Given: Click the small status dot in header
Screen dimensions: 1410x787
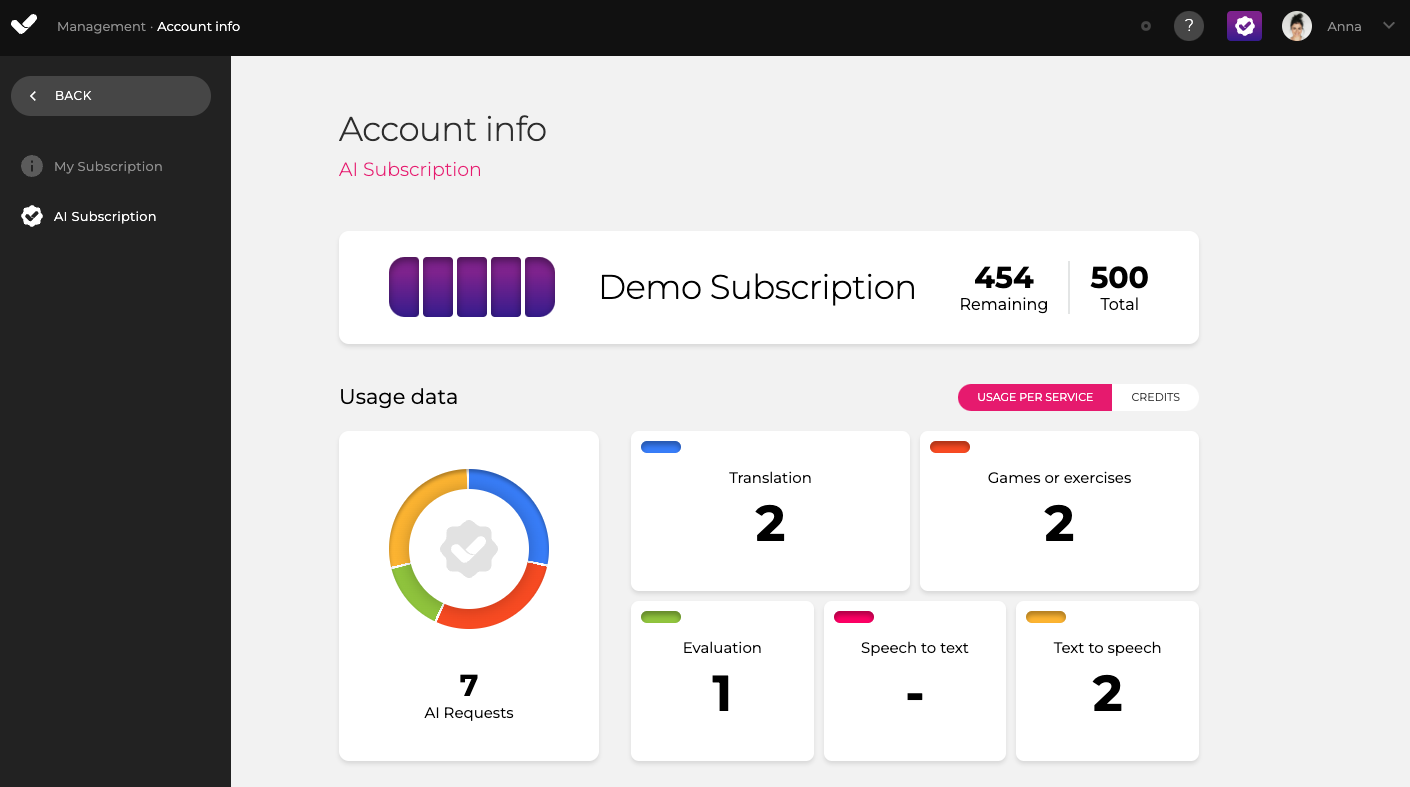Looking at the screenshot, I should click(1146, 26).
